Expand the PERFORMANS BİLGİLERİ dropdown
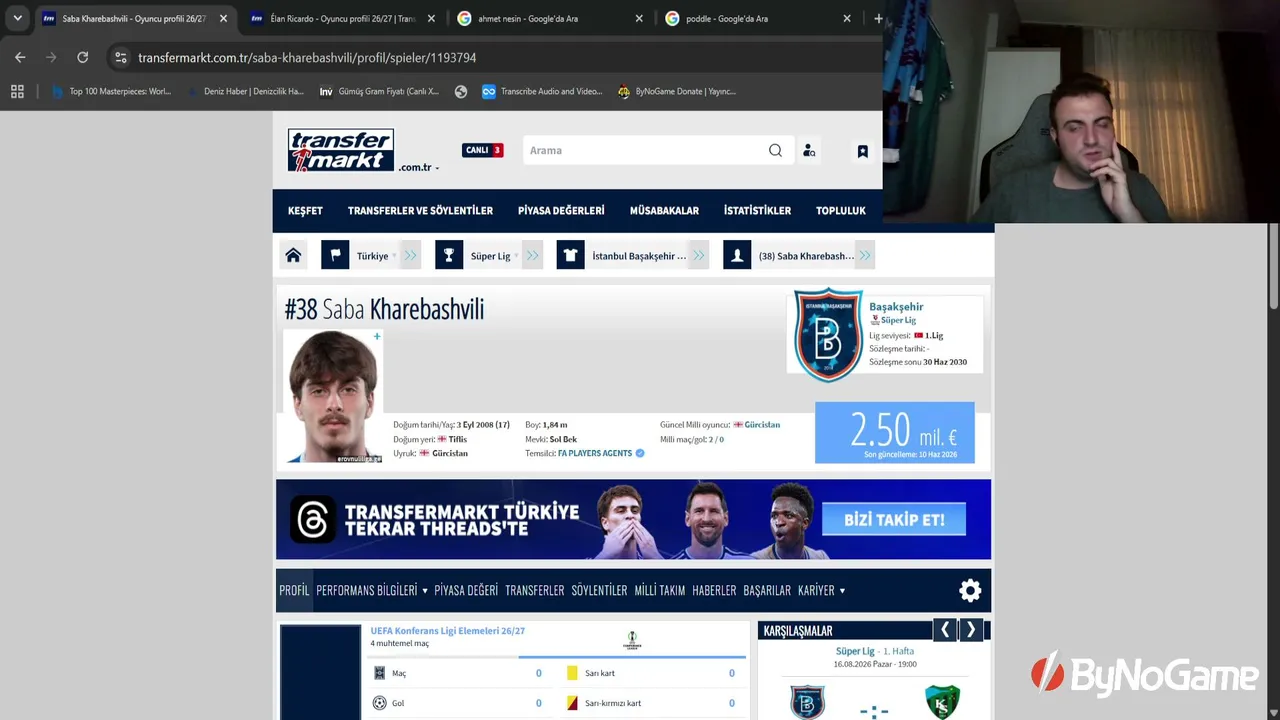1280x720 pixels. (372, 591)
